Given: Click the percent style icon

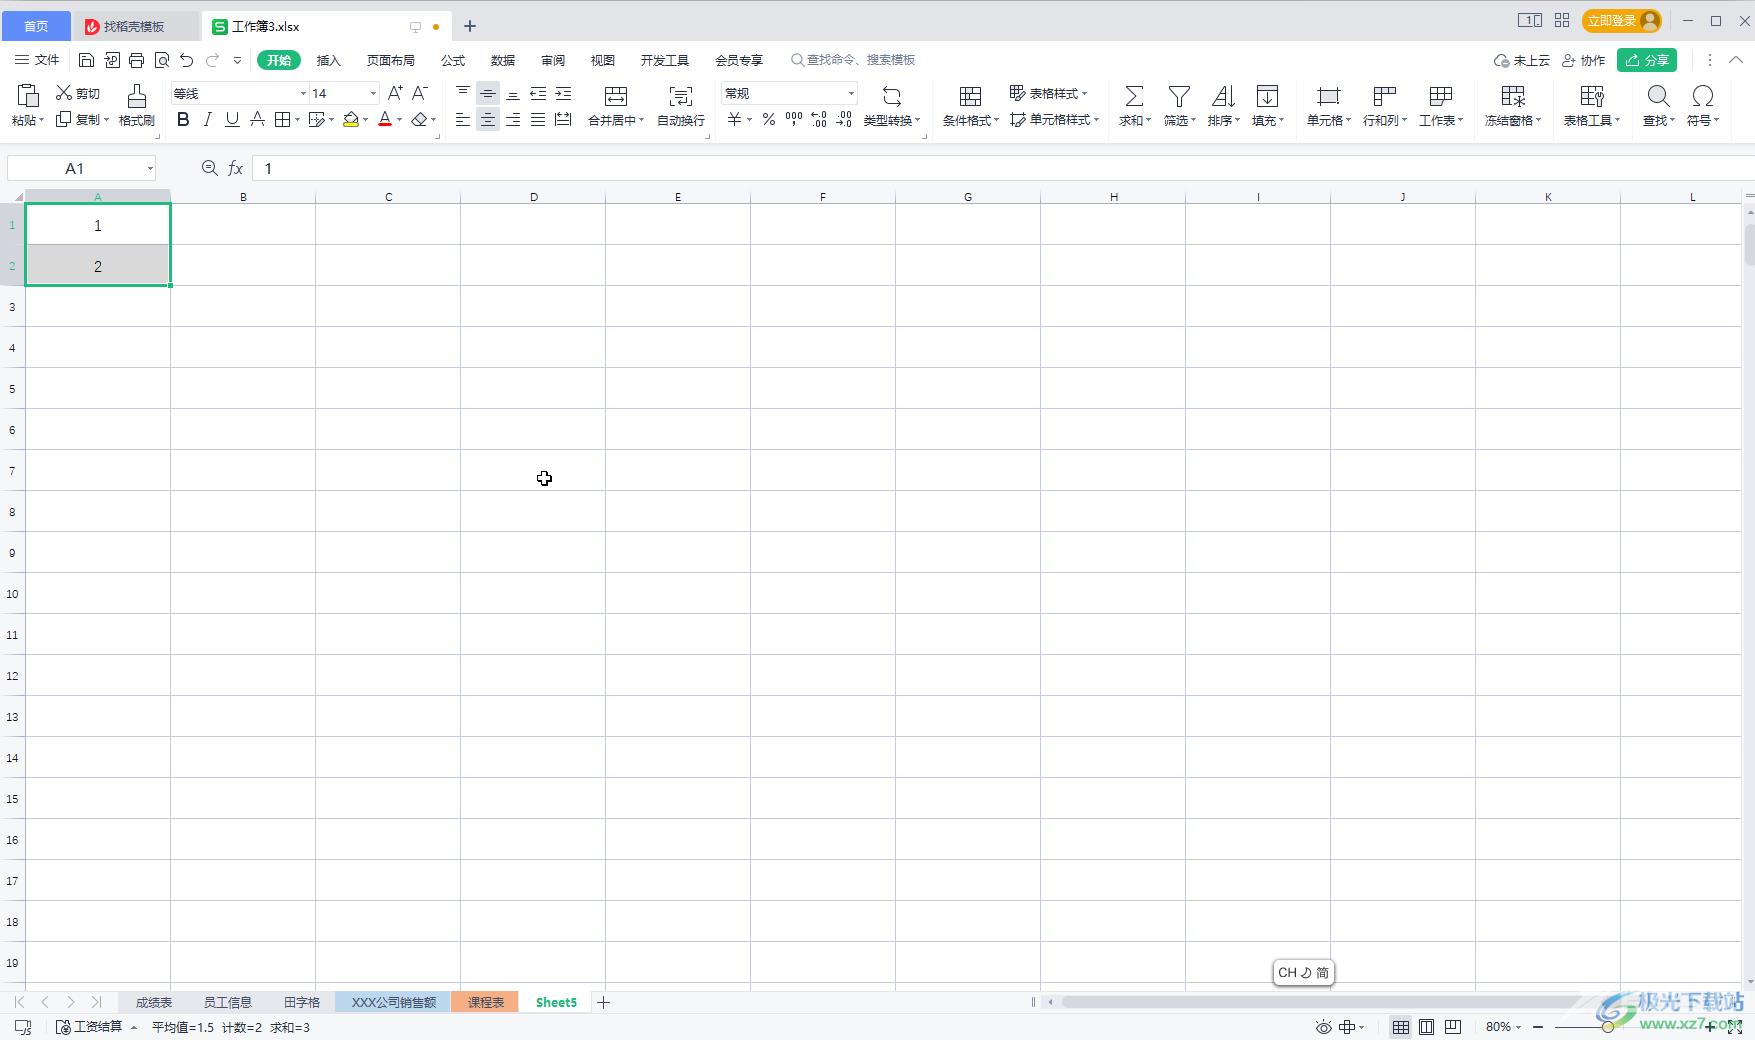Looking at the screenshot, I should coord(768,119).
